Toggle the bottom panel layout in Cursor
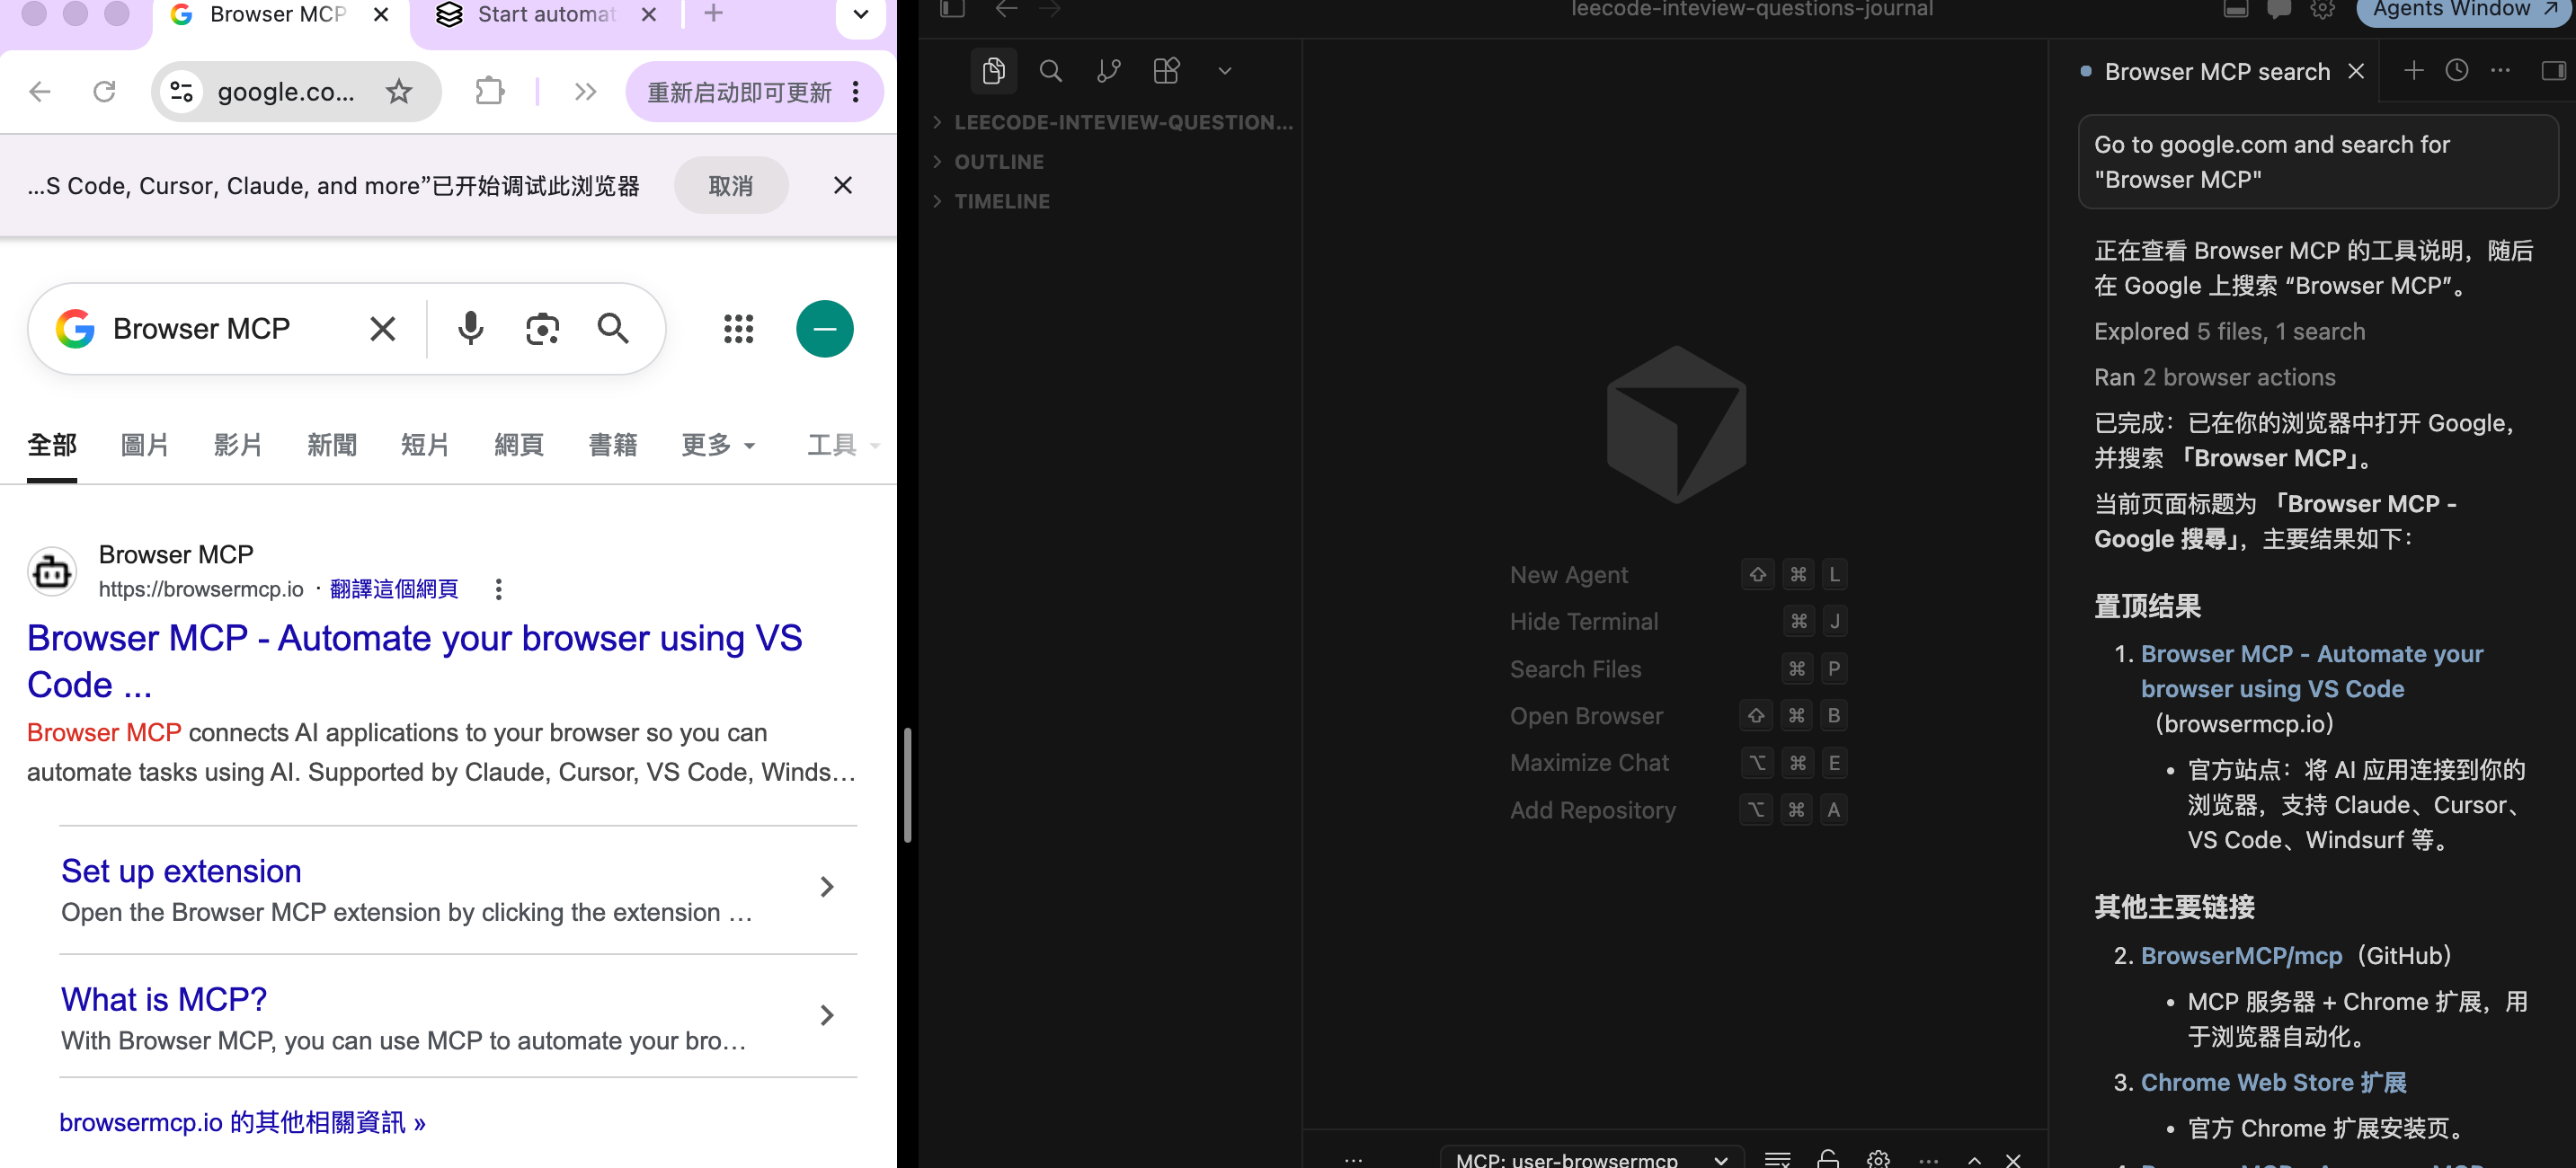This screenshot has height=1168, width=2576. pyautogui.click(x=2236, y=10)
